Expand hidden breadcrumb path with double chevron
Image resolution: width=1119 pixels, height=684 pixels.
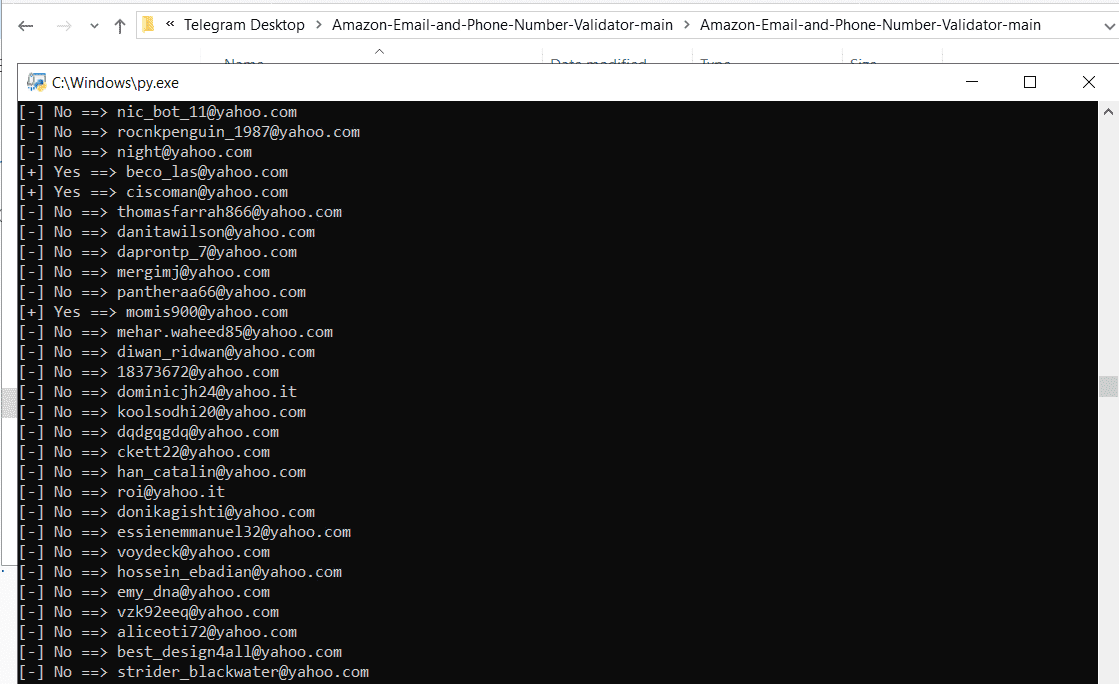pos(173,25)
